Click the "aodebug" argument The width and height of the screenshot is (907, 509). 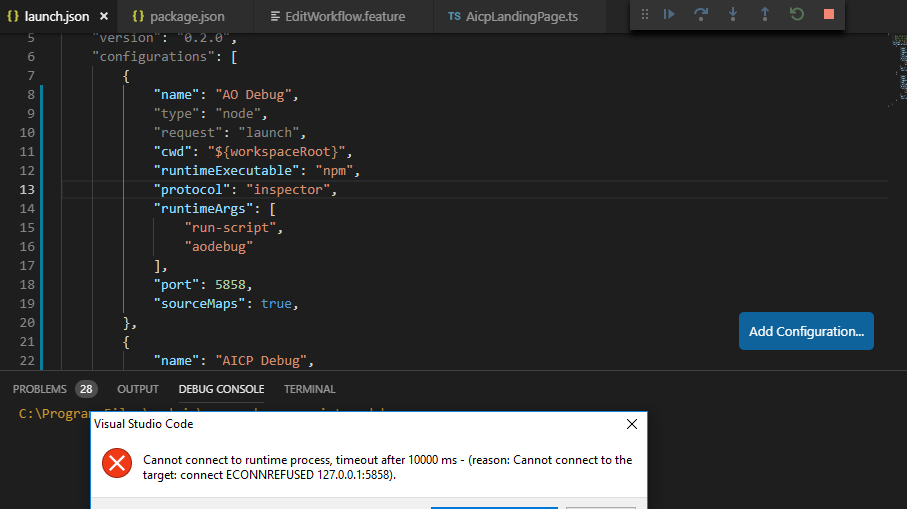click(x=219, y=247)
